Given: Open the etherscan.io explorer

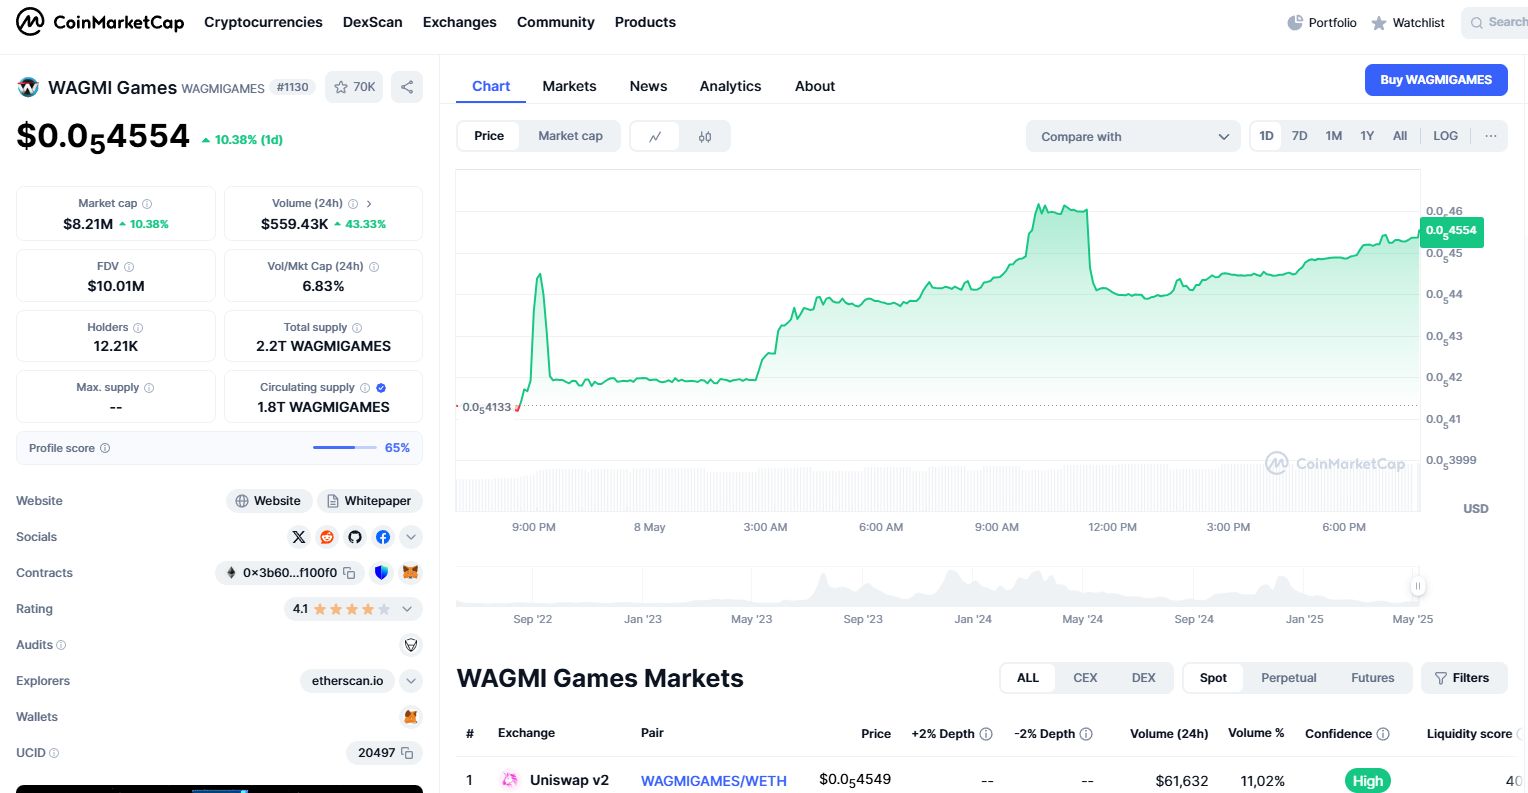Looking at the screenshot, I should tap(347, 681).
